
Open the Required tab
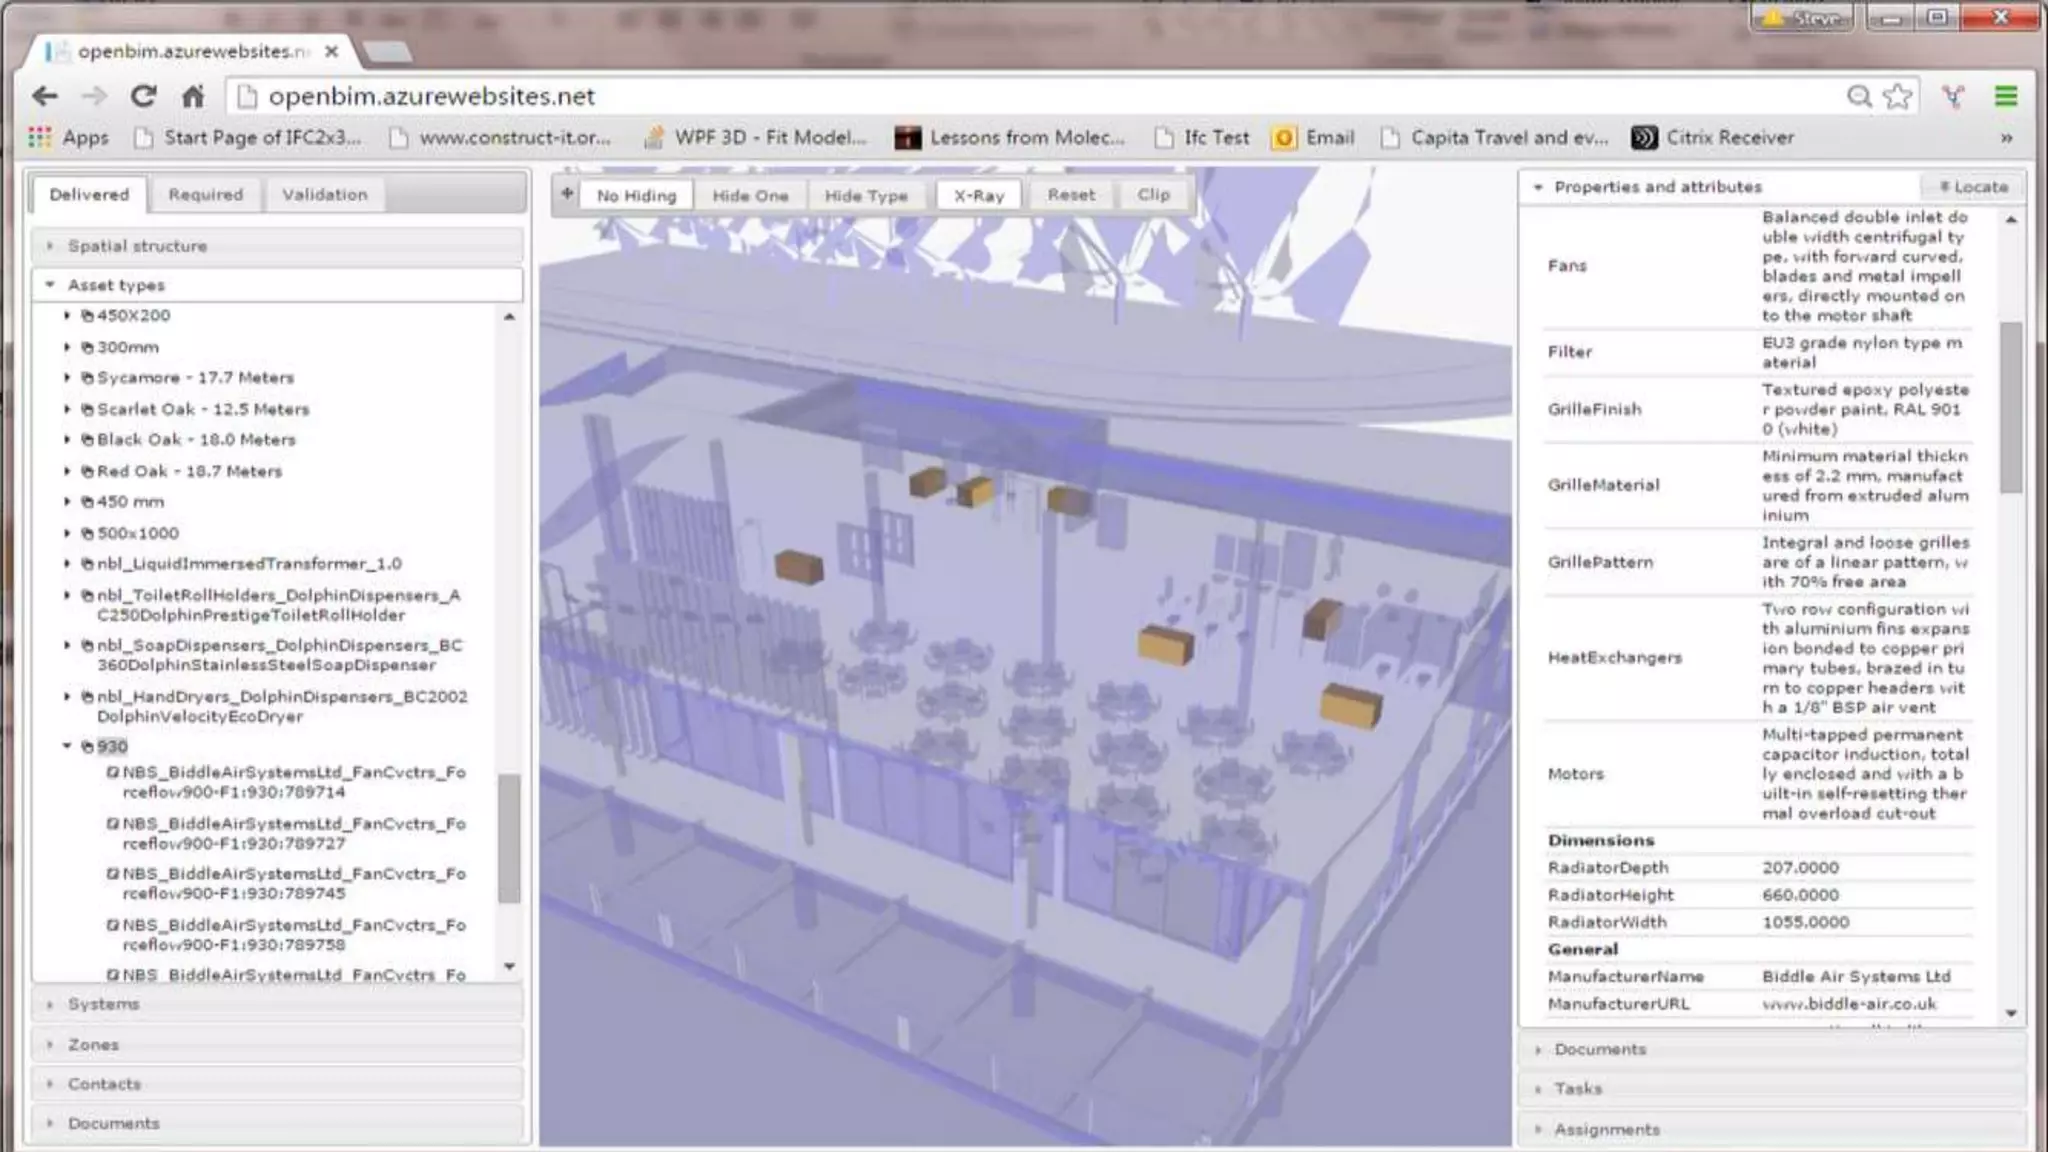(x=205, y=194)
